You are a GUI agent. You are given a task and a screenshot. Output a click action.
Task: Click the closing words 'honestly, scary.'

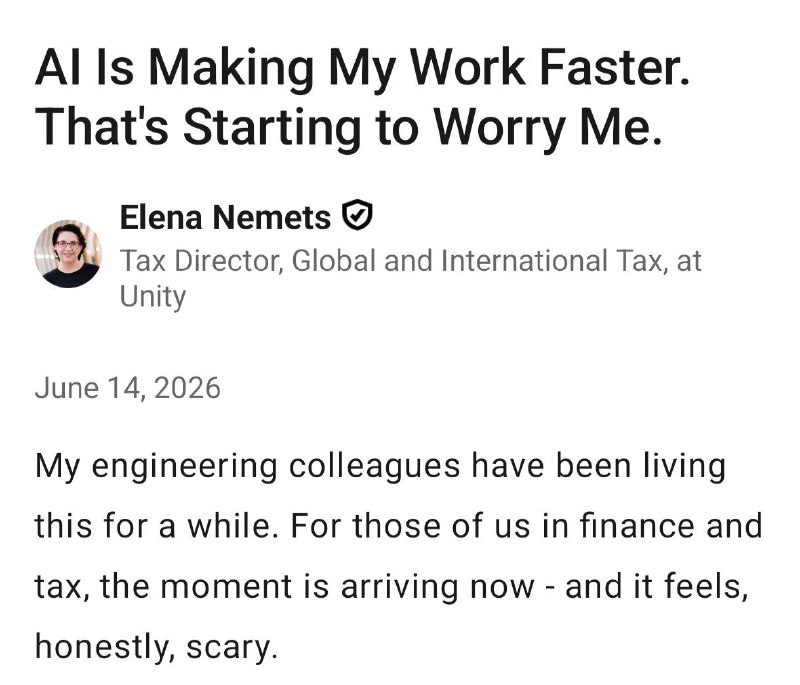point(156,647)
